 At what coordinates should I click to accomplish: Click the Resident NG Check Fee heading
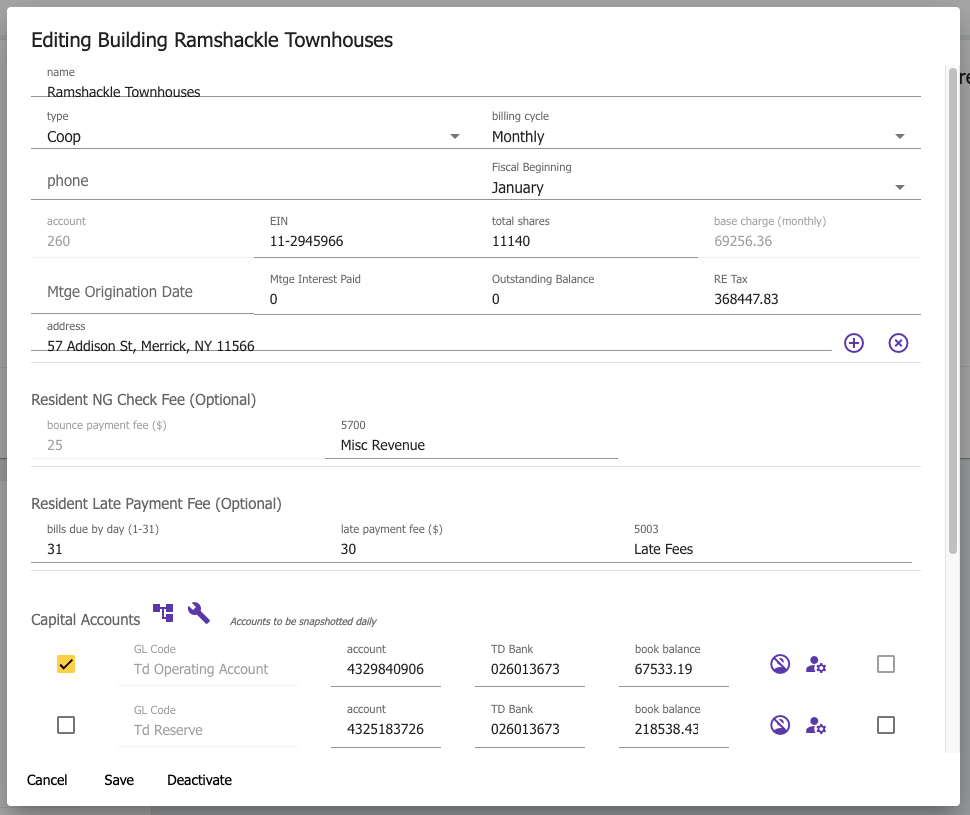point(144,400)
